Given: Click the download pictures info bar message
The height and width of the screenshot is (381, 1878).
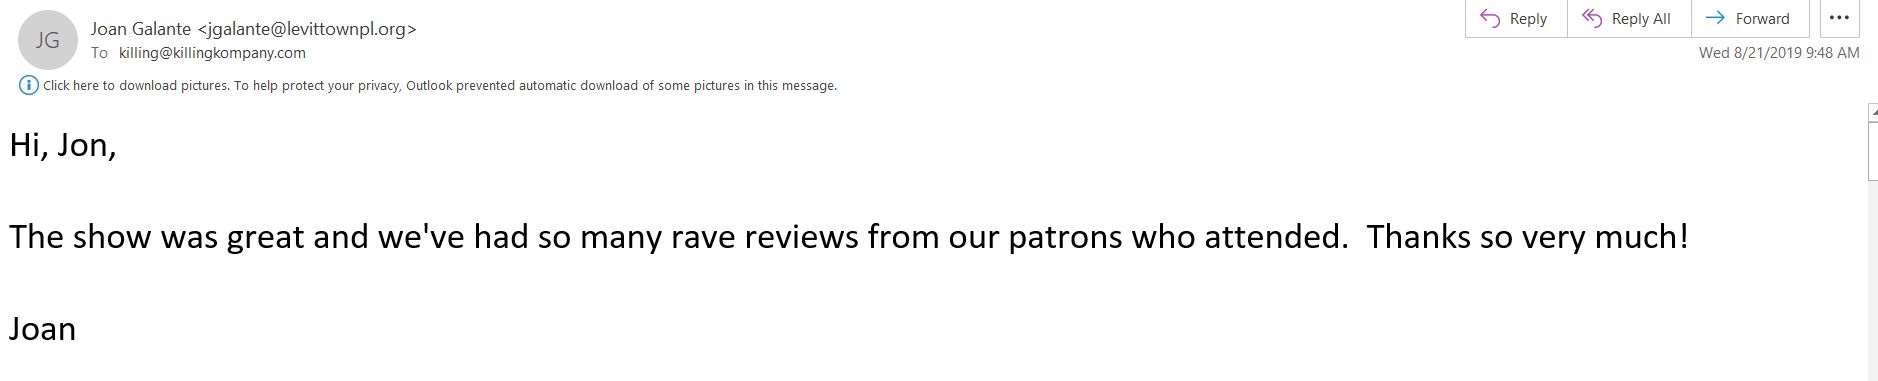Looking at the screenshot, I should [440, 86].
